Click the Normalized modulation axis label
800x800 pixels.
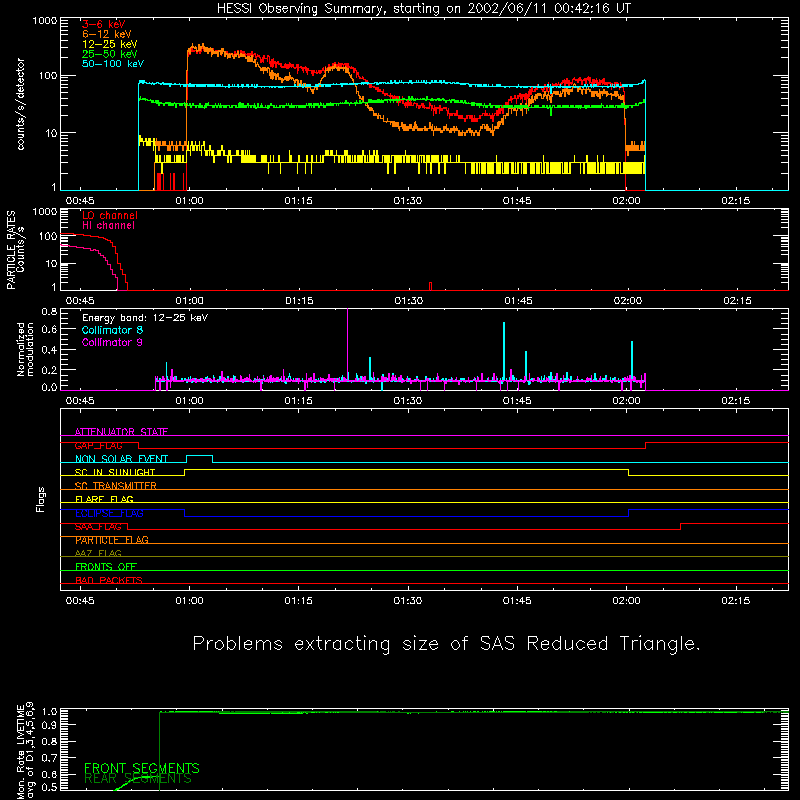(x=25, y=349)
